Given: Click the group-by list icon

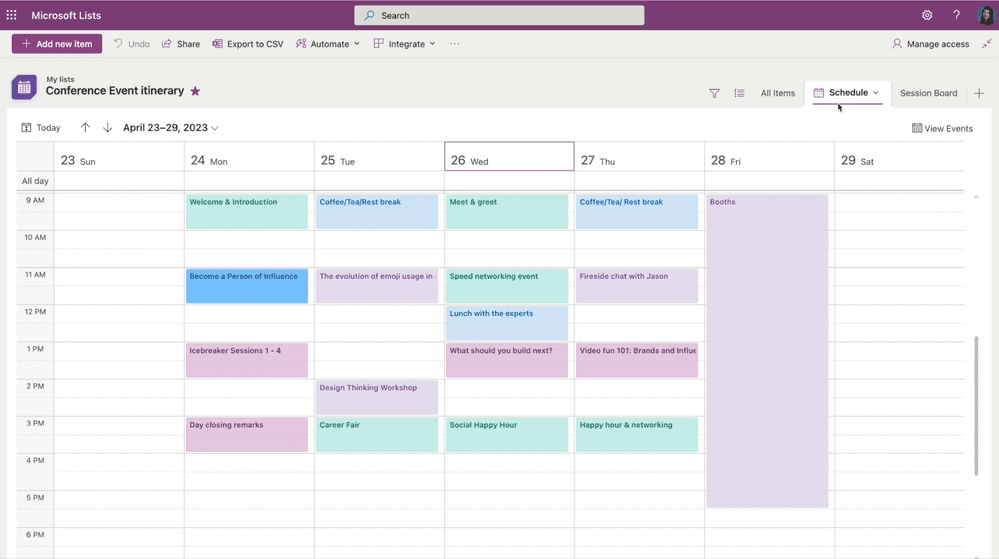Looking at the screenshot, I should 739,93.
